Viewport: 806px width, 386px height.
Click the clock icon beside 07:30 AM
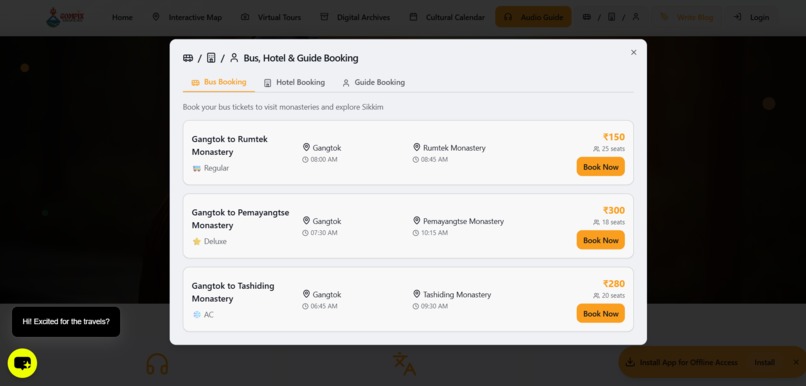306,233
